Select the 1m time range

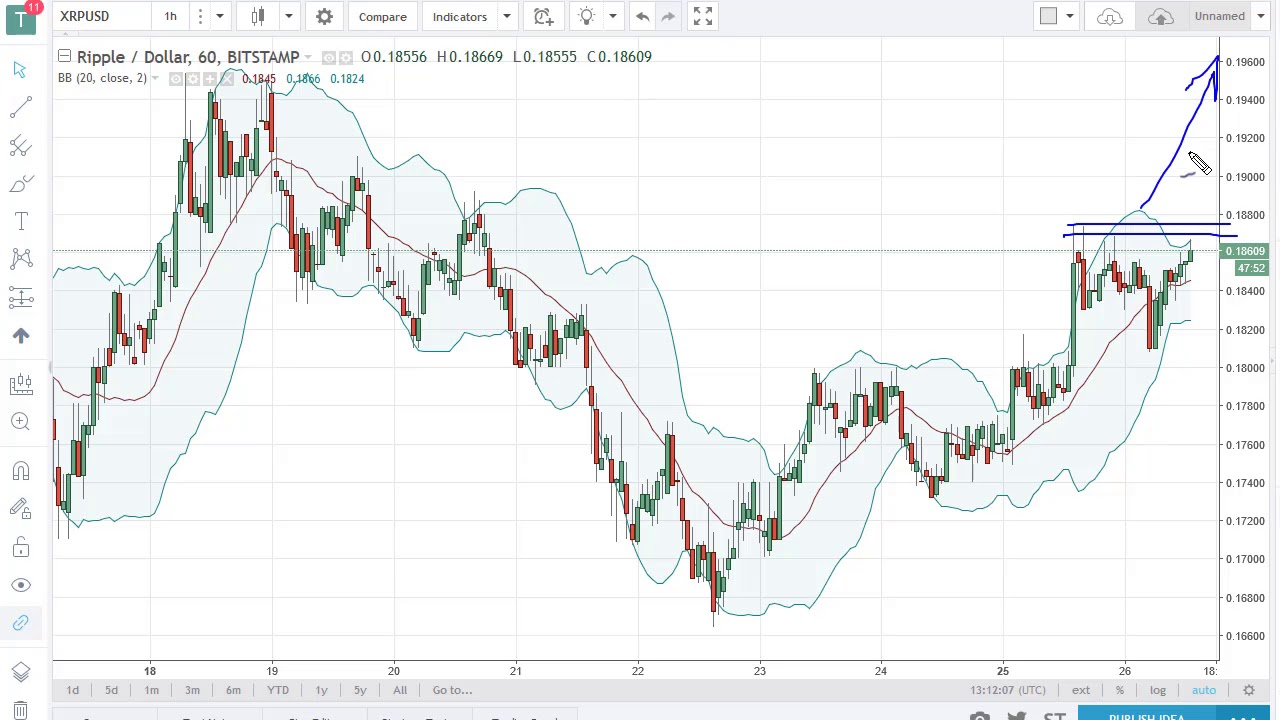151,690
